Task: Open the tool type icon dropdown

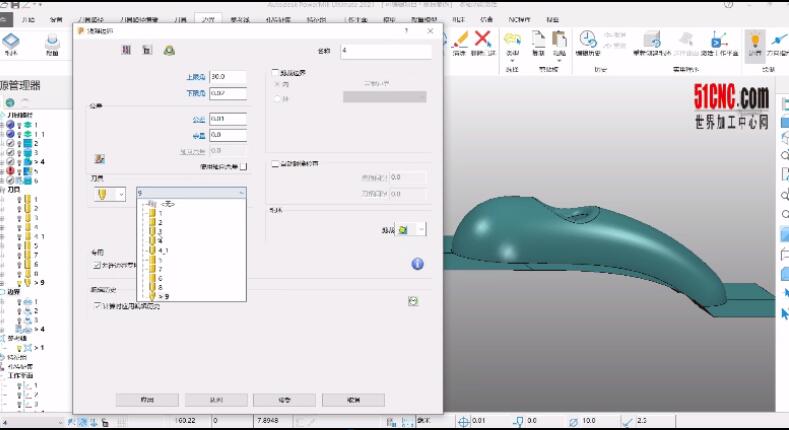Action: point(121,194)
